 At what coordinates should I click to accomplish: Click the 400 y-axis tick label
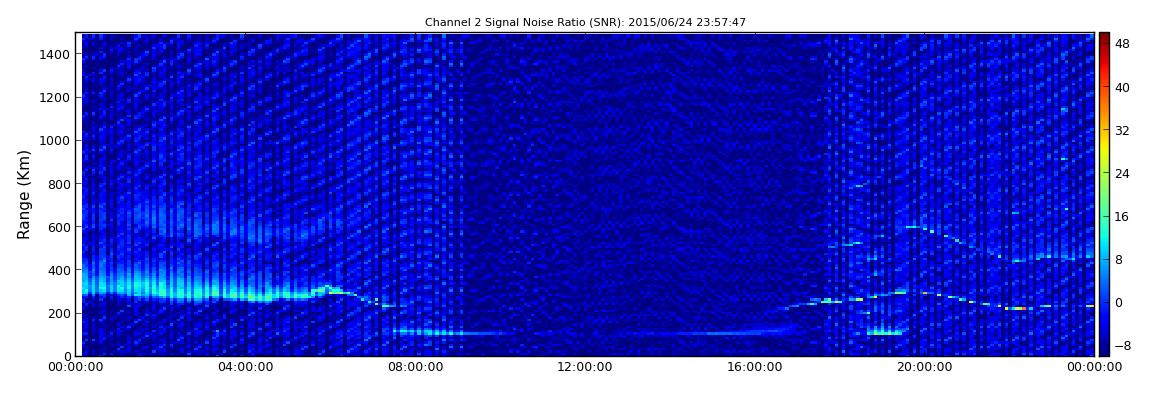click(x=60, y=271)
